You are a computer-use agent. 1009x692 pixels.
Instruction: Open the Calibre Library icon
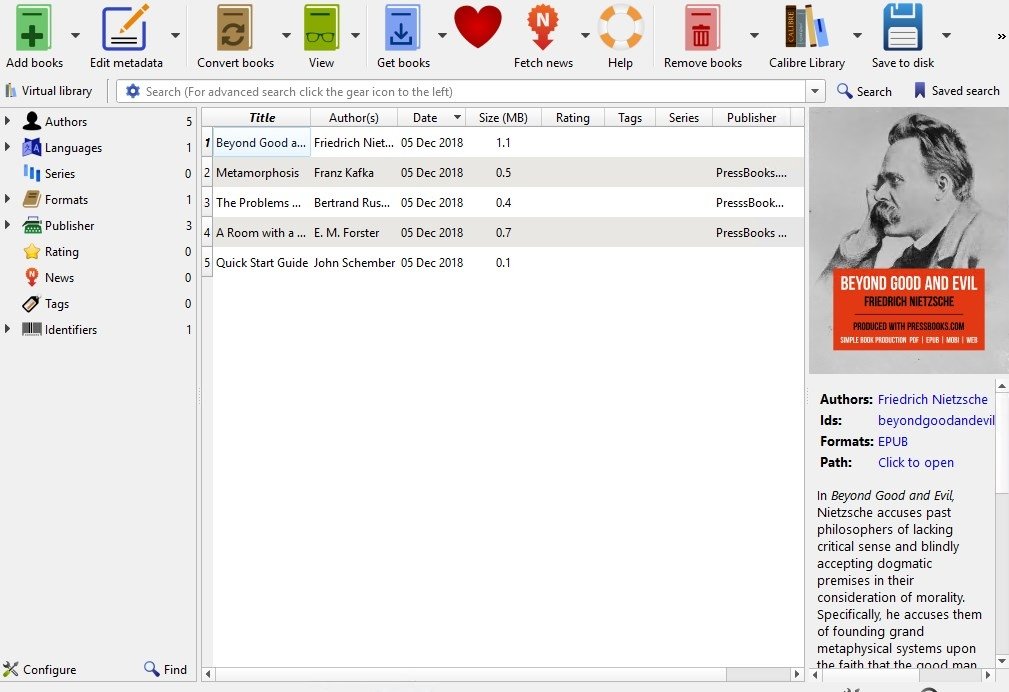(x=806, y=28)
